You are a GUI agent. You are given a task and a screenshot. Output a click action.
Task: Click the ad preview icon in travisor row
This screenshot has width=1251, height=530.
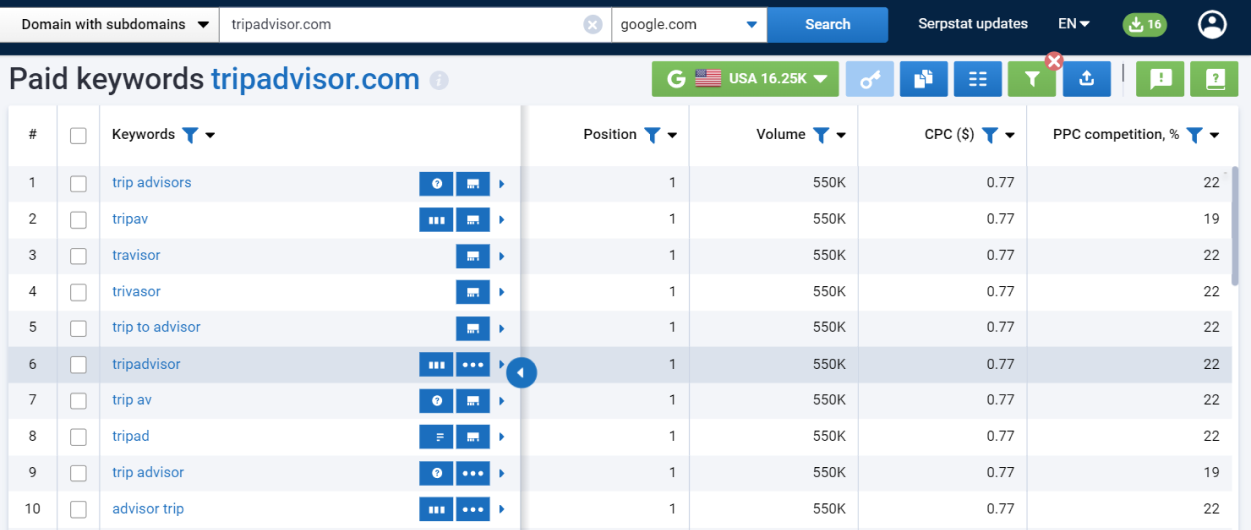pos(473,256)
